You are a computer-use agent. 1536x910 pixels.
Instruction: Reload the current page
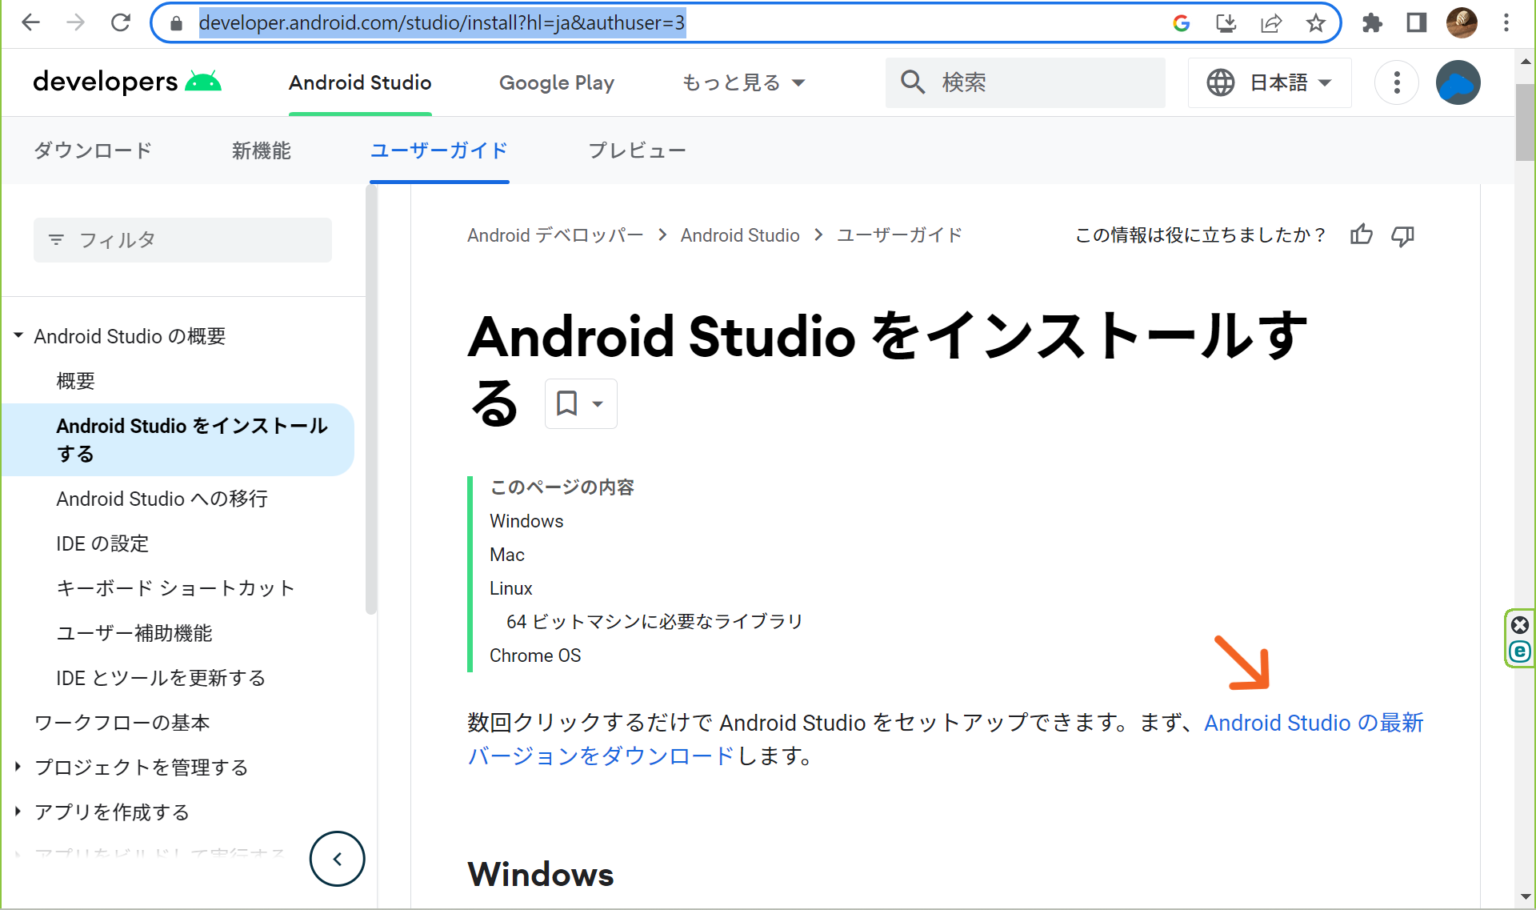(120, 22)
